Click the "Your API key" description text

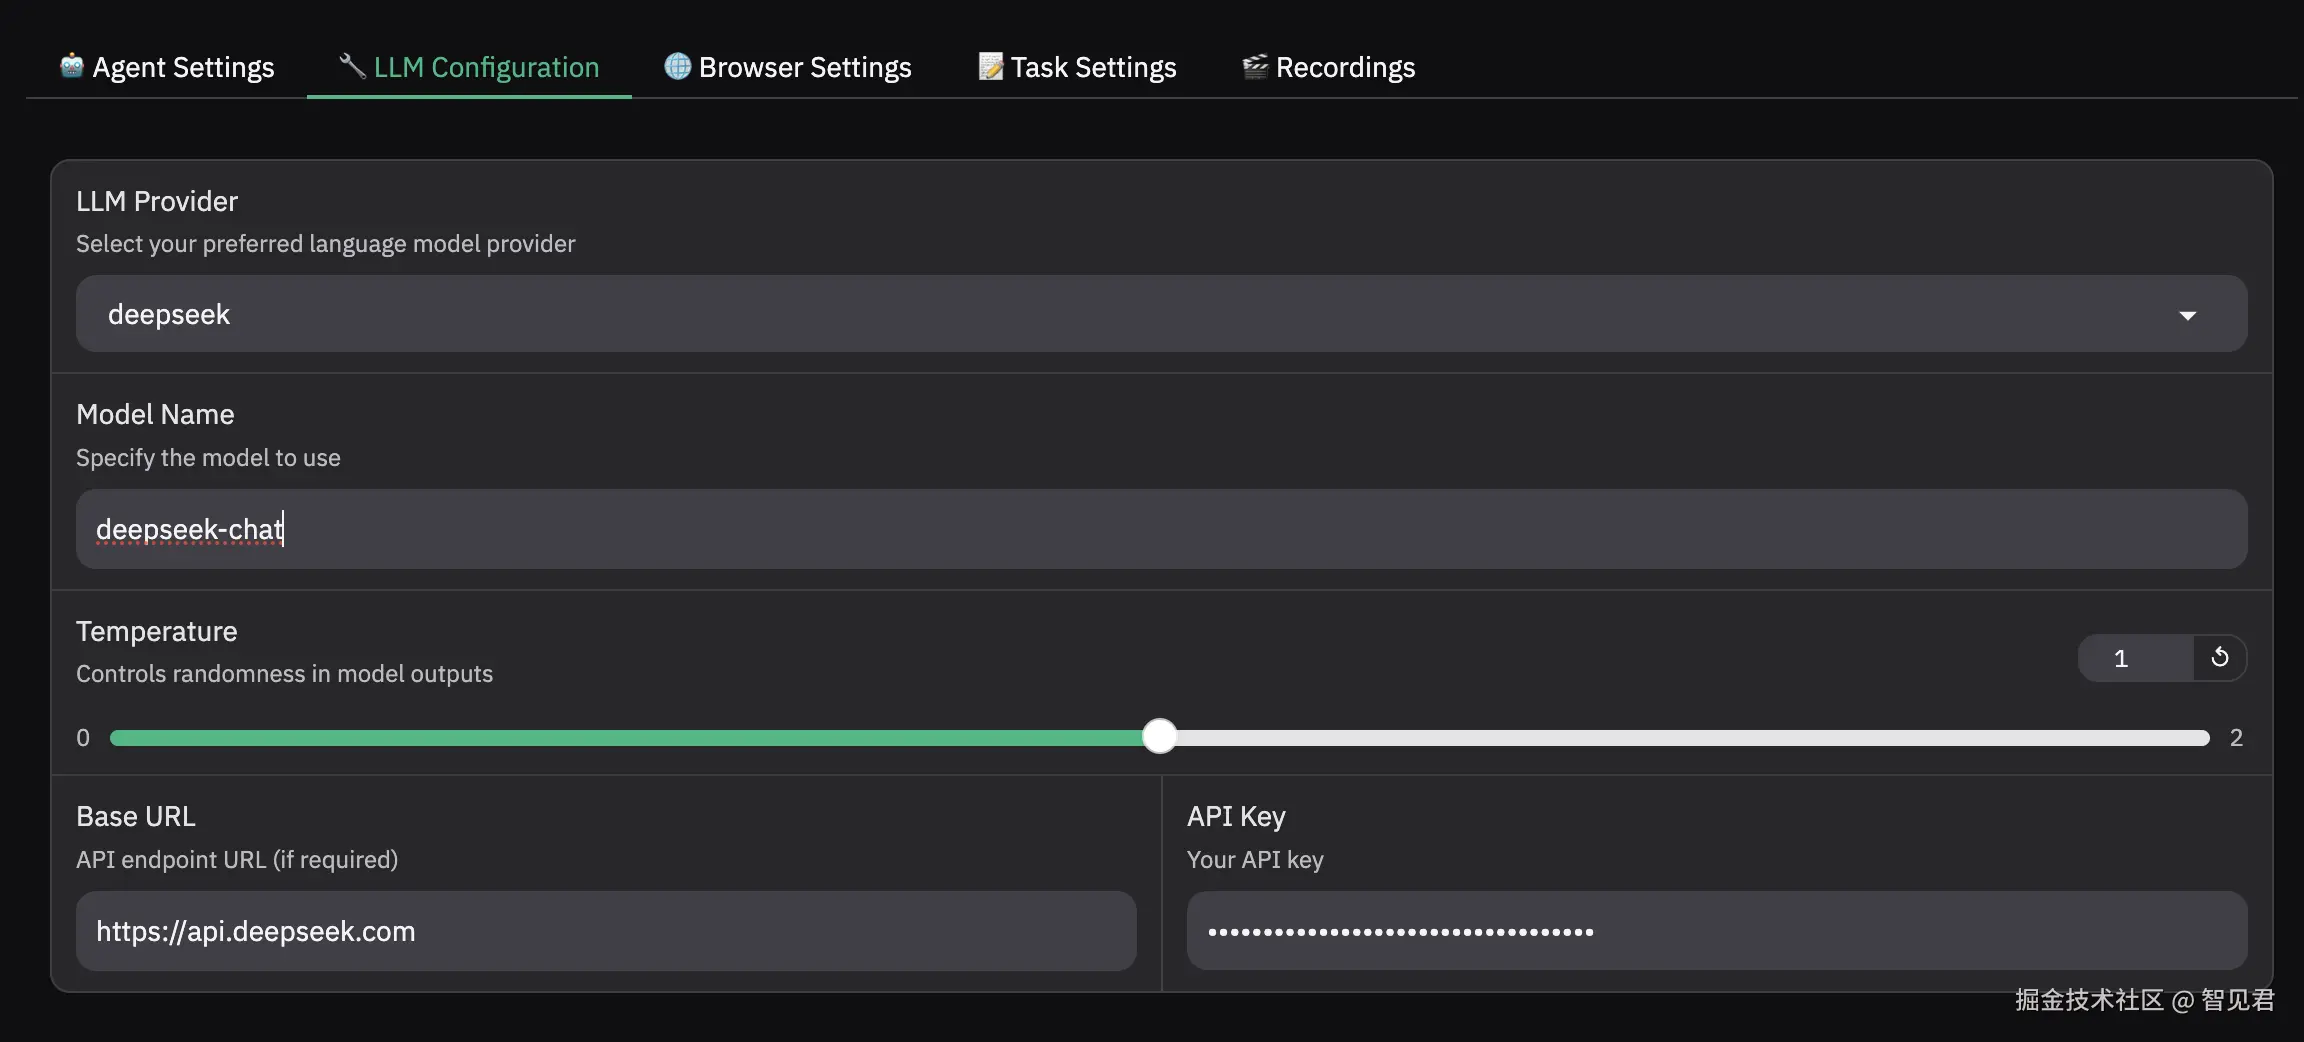pyautogui.click(x=1255, y=860)
